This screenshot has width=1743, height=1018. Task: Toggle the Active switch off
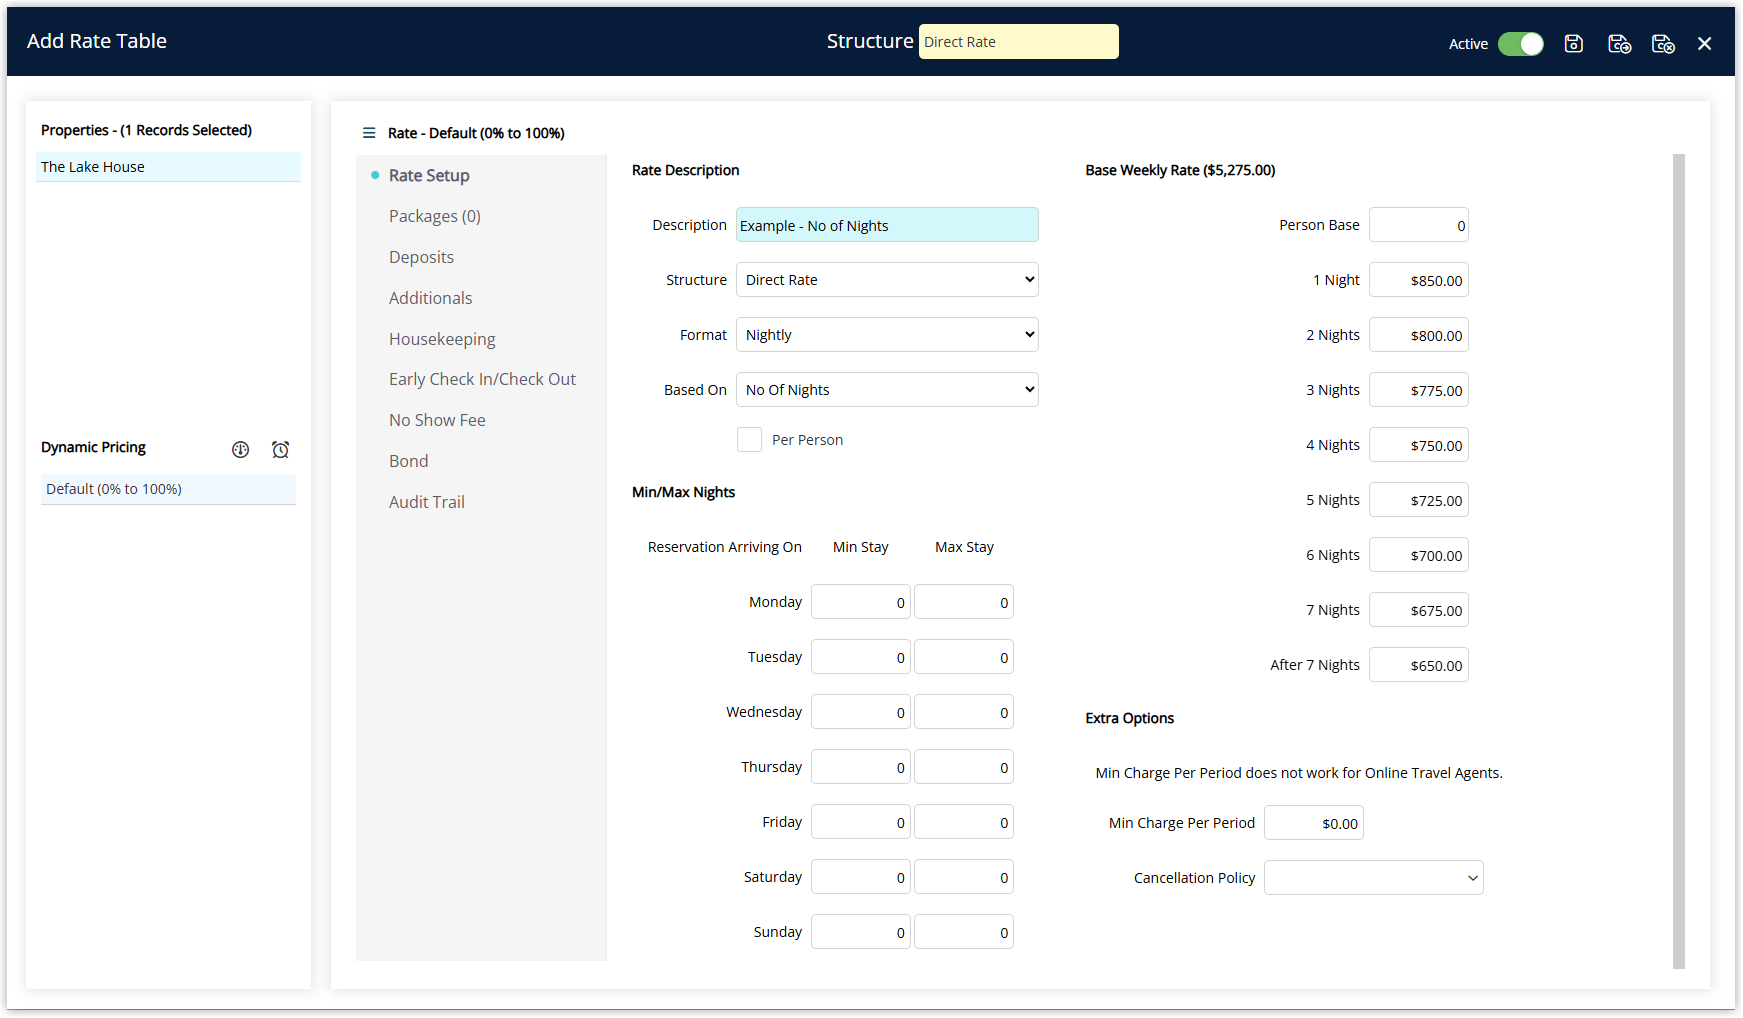tap(1521, 44)
